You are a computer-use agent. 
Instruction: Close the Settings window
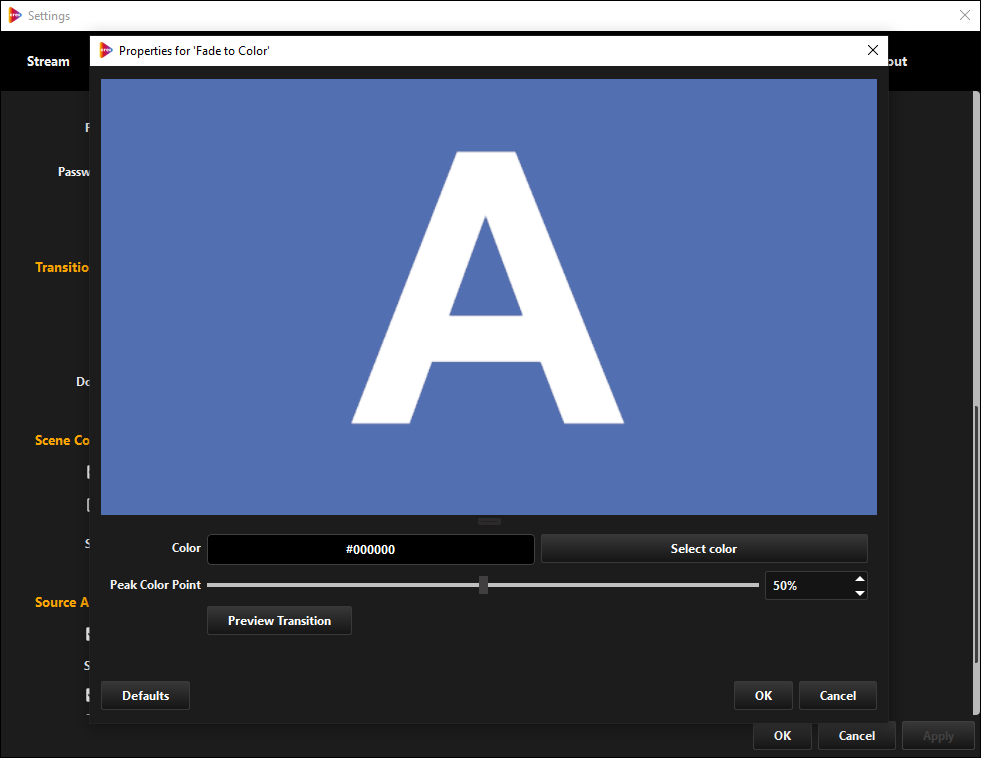click(x=964, y=16)
